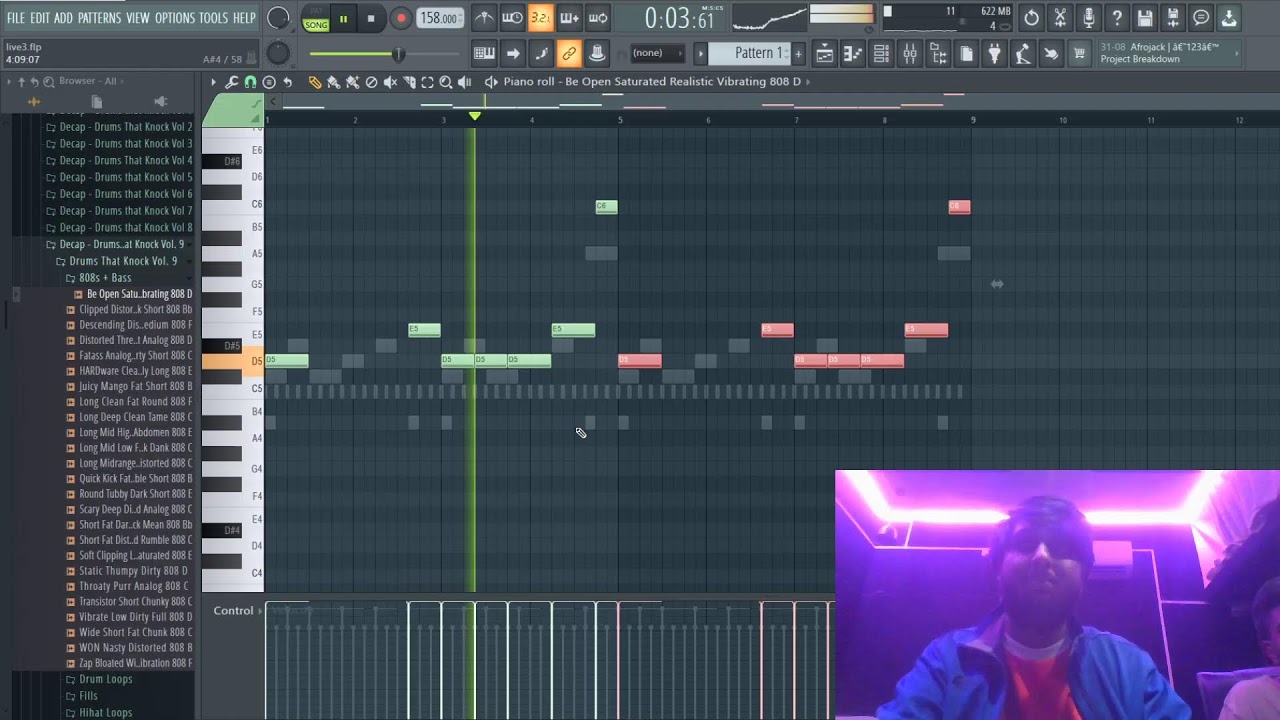Pause playback with the pause button

point(343,18)
